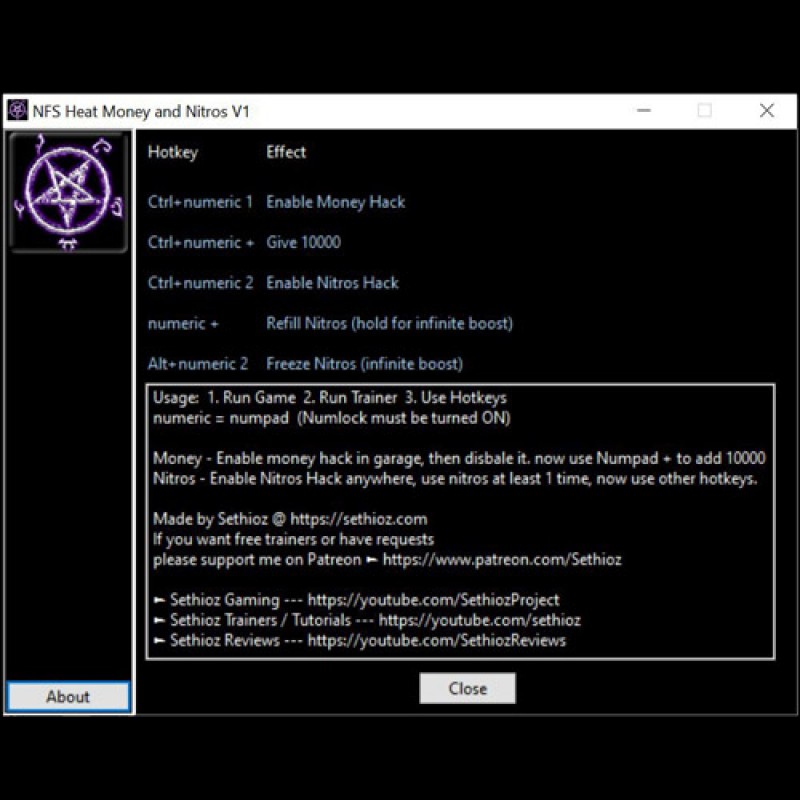Image resolution: width=800 pixels, height=800 pixels.
Task: Click the disabled maximize window button
Action: [x=705, y=111]
